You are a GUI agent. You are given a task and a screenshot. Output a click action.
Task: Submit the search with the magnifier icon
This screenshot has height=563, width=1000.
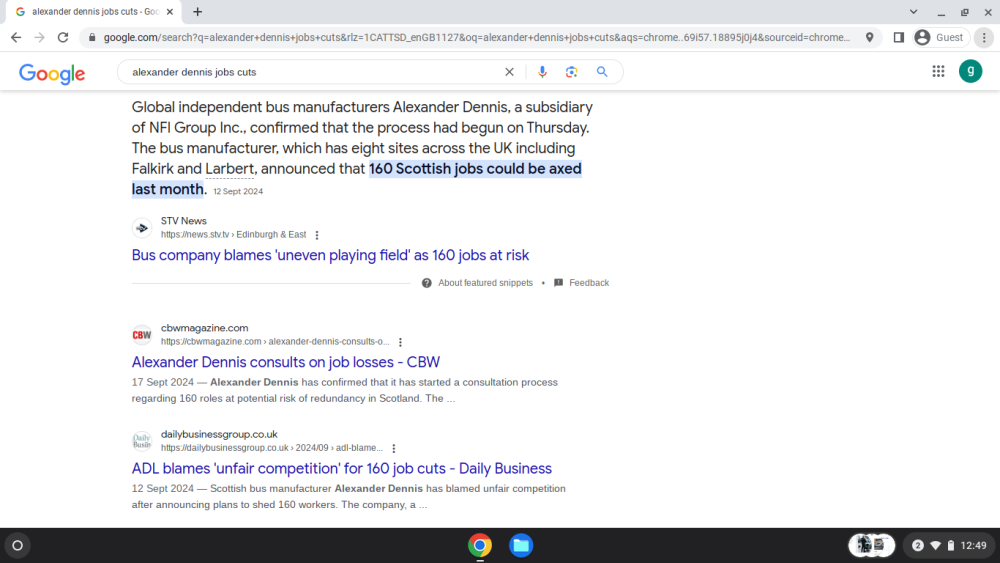(602, 72)
